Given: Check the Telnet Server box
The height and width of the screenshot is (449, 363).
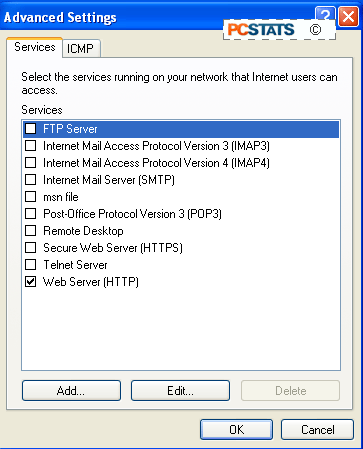Looking at the screenshot, I should pyautogui.click(x=31, y=265).
